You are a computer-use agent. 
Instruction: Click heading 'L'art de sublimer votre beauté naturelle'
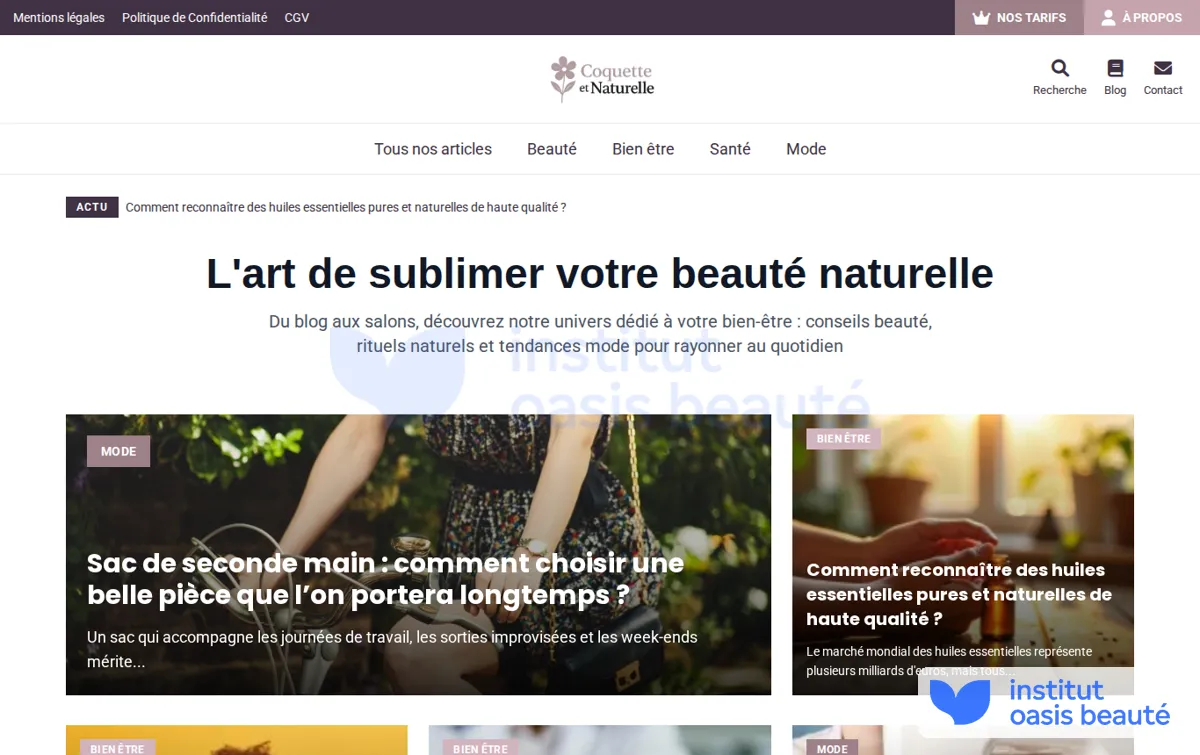click(600, 273)
